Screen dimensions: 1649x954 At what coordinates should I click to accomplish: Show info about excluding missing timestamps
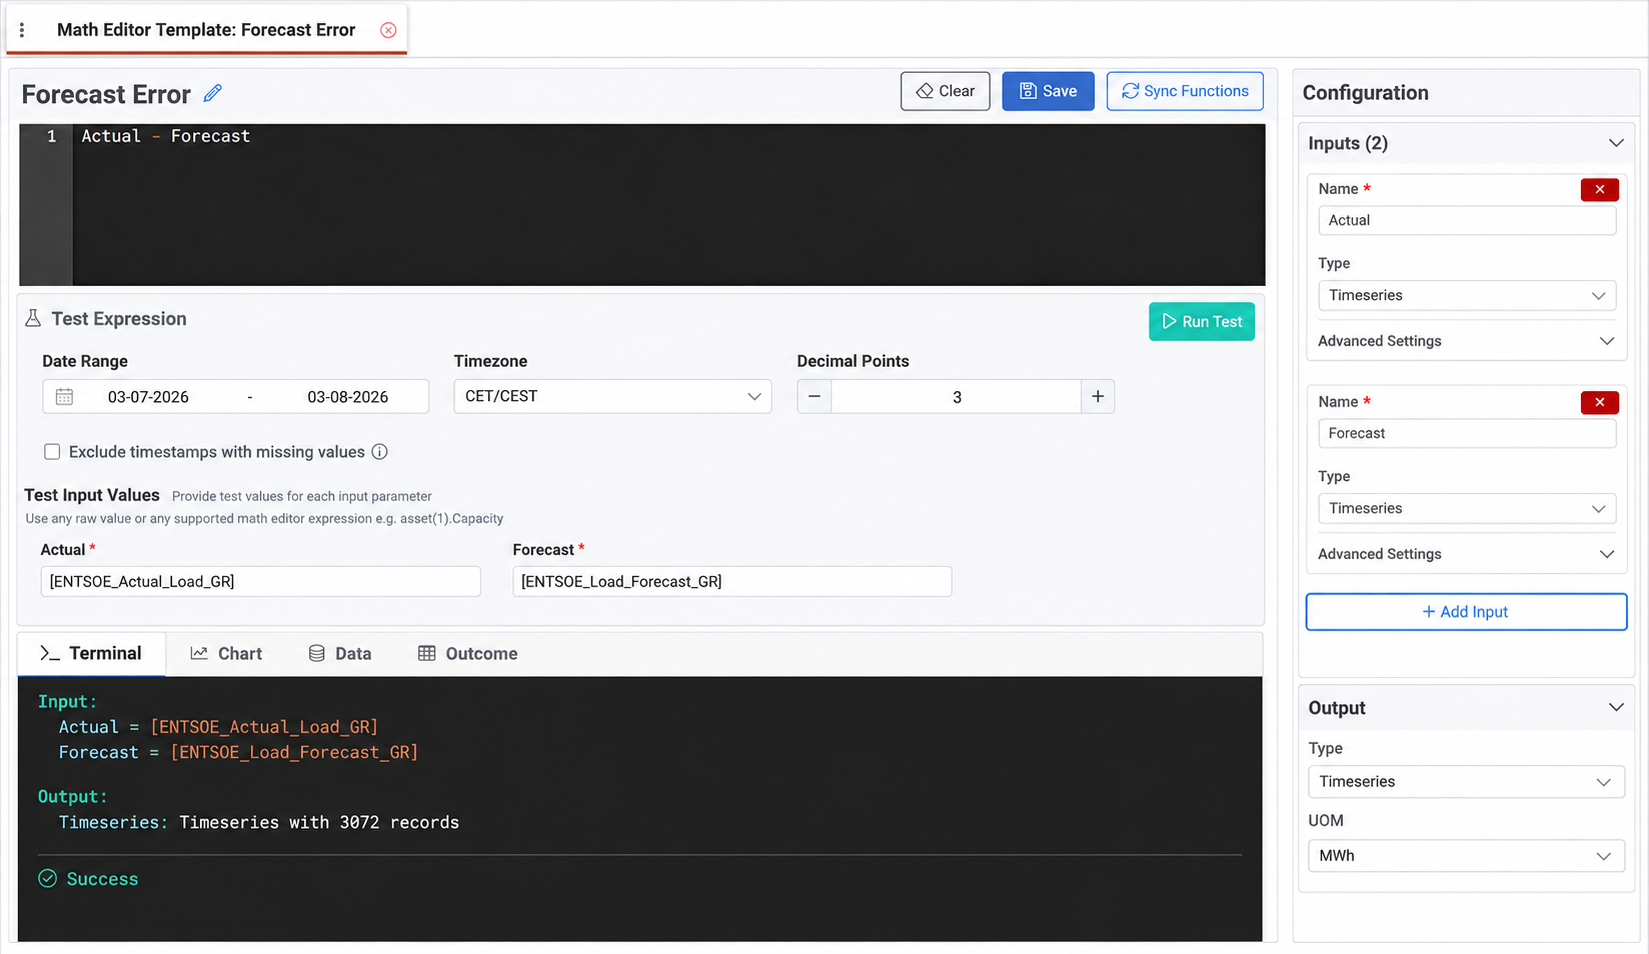tap(380, 452)
